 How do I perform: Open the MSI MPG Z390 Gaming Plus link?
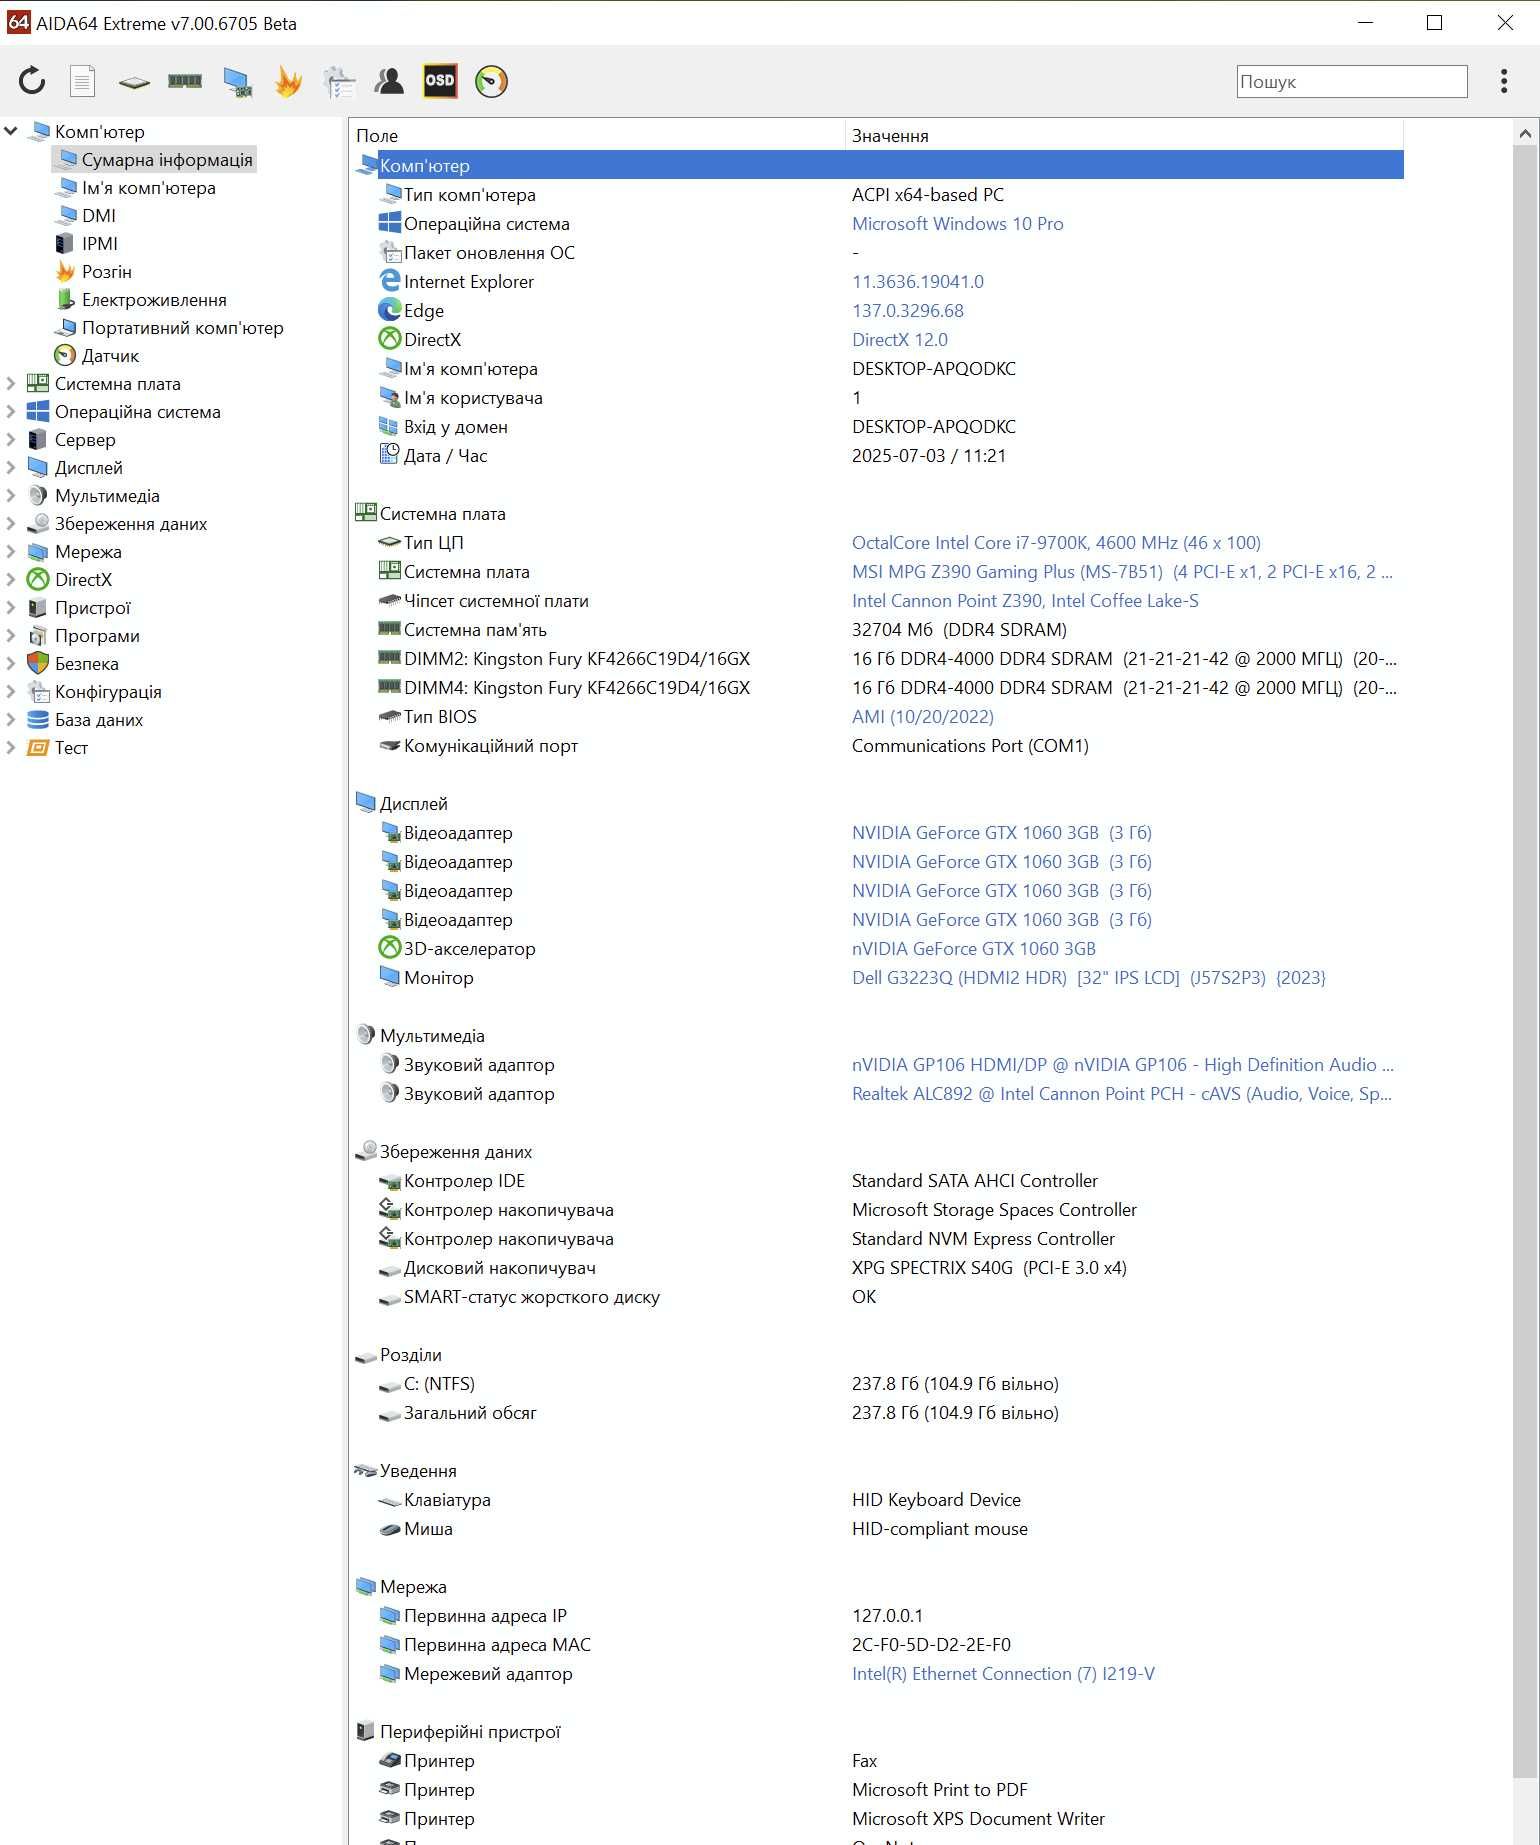click(x=1122, y=571)
